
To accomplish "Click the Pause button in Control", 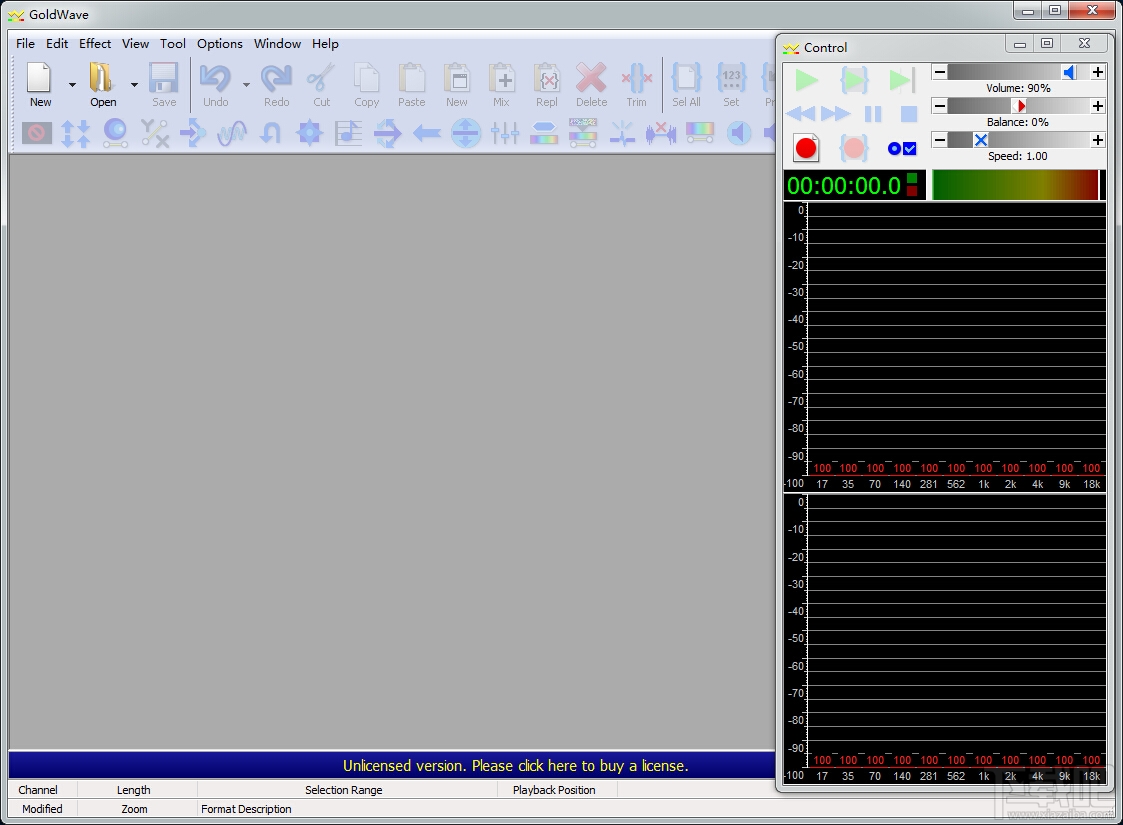I will pyautogui.click(x=873, y=114).
